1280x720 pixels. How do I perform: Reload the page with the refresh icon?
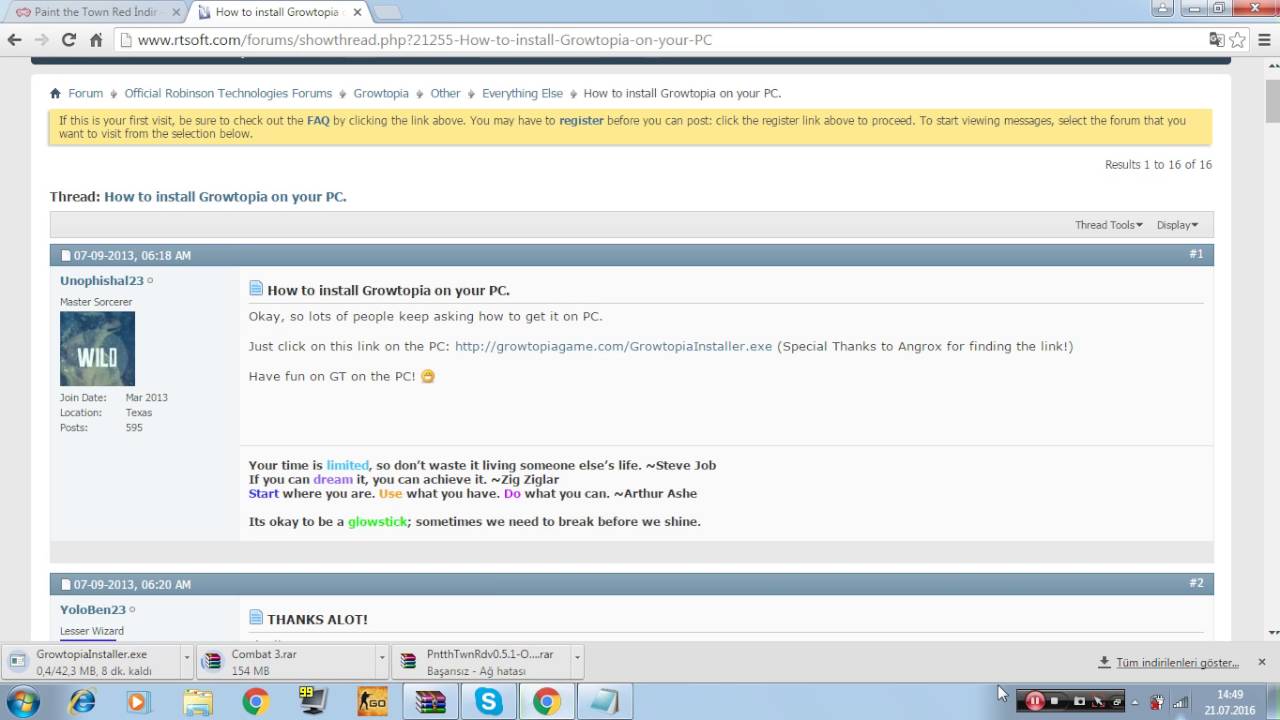(x=69, y=40)
